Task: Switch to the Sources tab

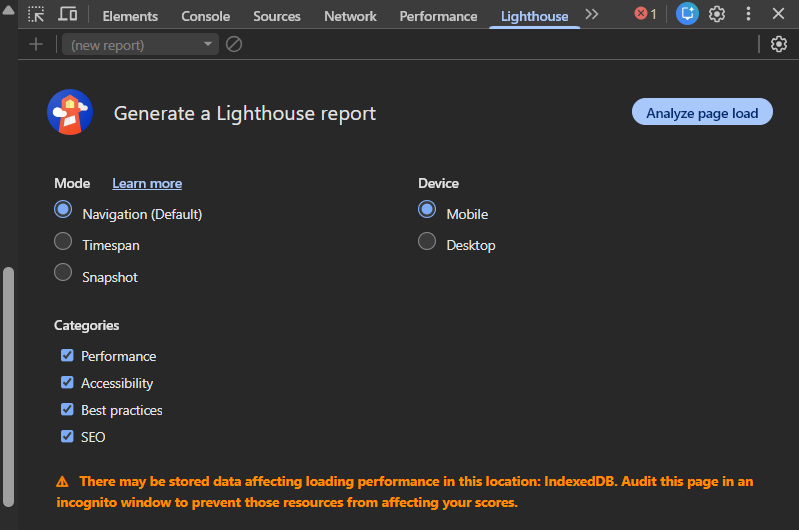Action: [277, 16]
